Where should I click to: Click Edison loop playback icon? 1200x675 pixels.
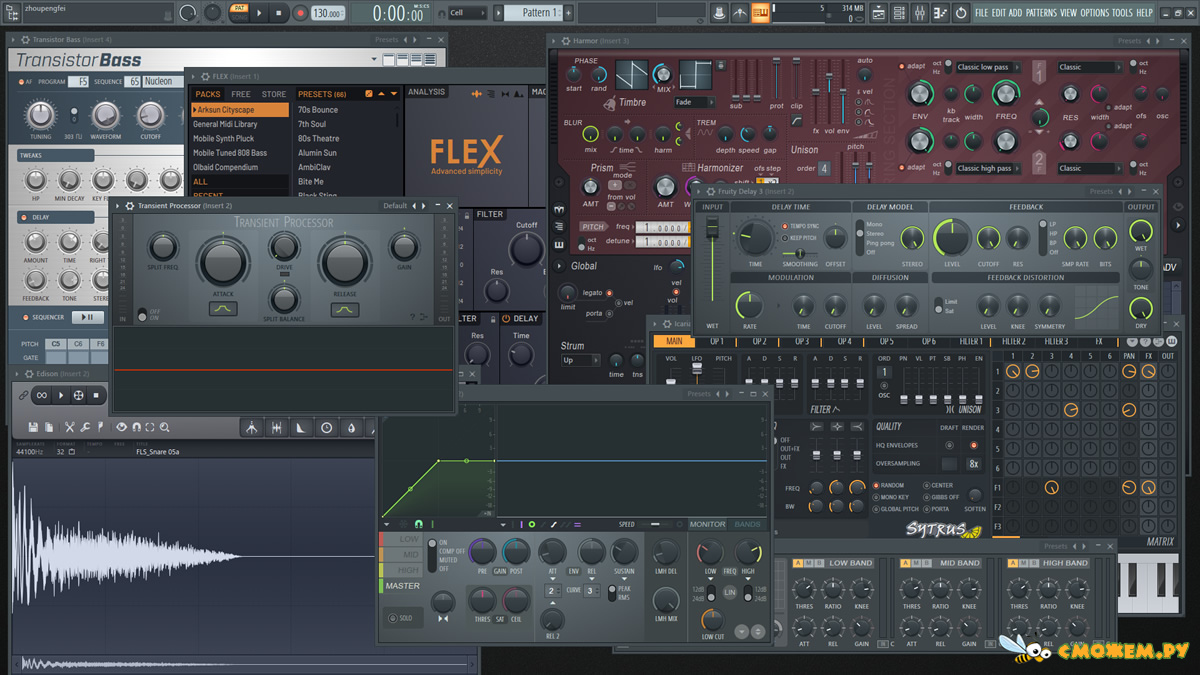[42, 395]
